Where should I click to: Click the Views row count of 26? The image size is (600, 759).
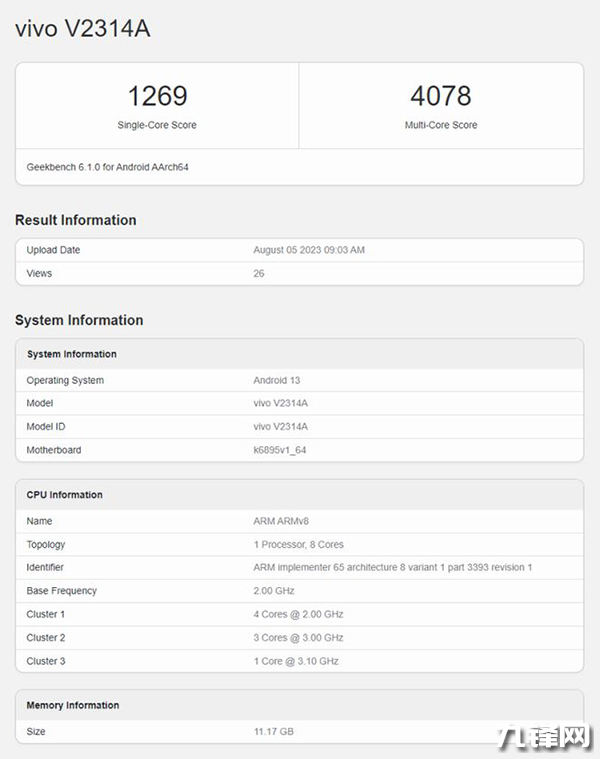pyautogui.click(x=259, y=273)
